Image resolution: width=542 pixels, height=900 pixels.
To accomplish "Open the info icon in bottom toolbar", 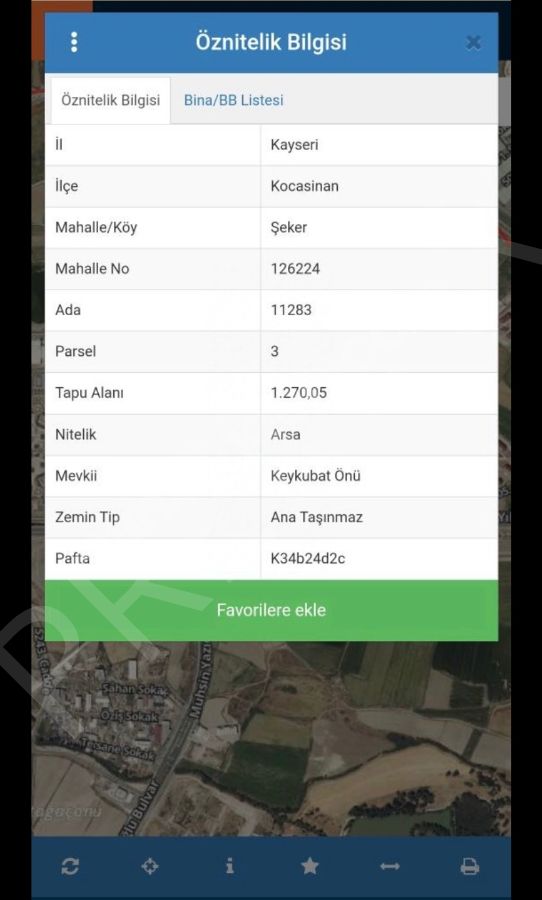I will tap(230, 866).
